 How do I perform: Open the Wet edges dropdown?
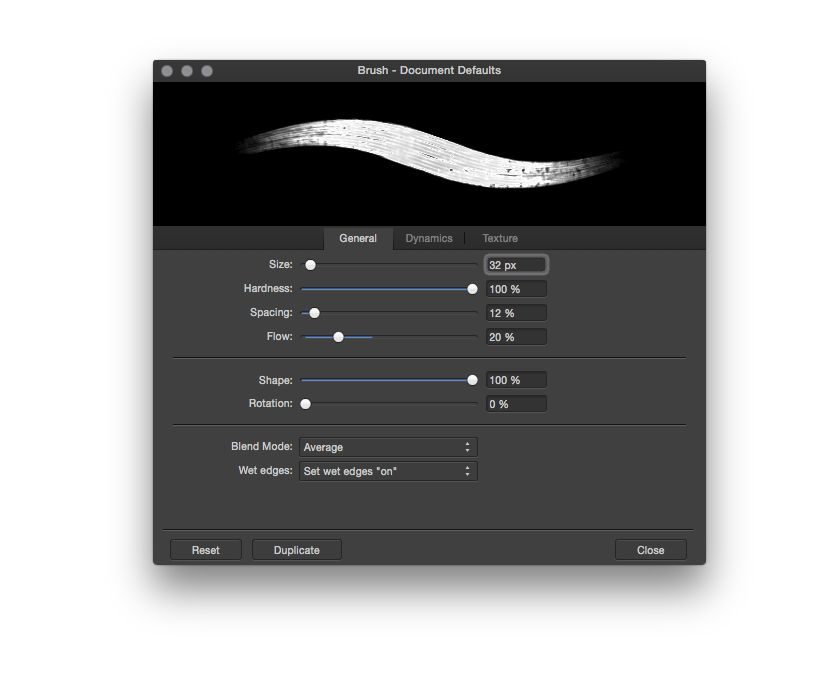[x=388, y=471]
